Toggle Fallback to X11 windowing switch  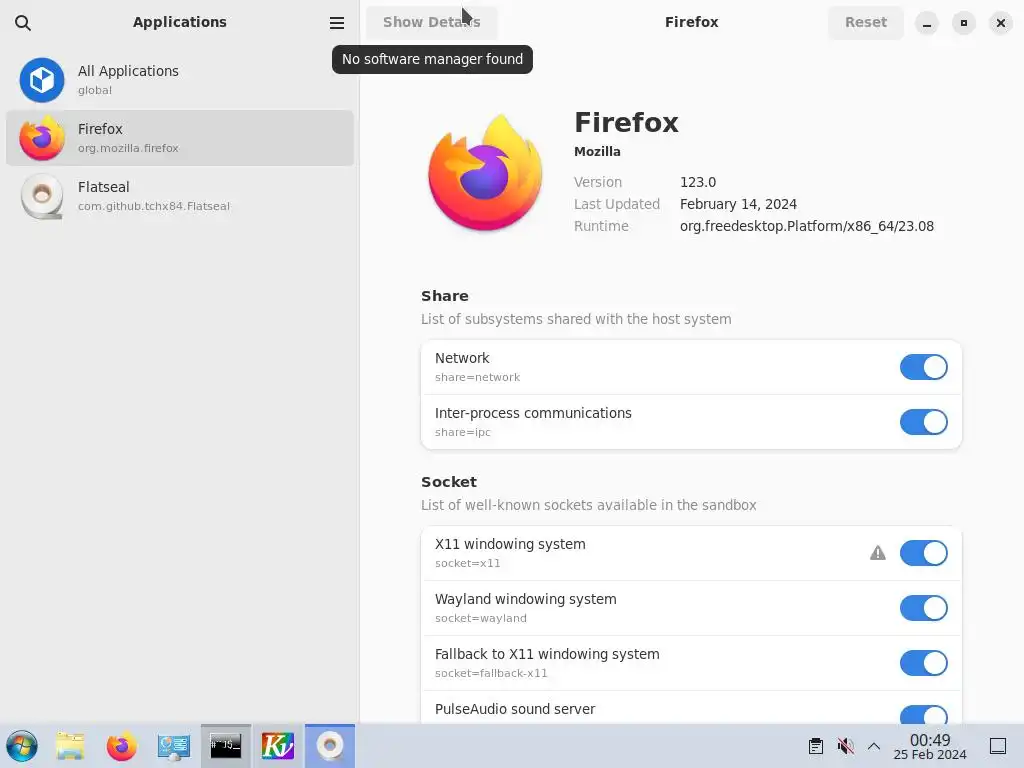[923, 663]
